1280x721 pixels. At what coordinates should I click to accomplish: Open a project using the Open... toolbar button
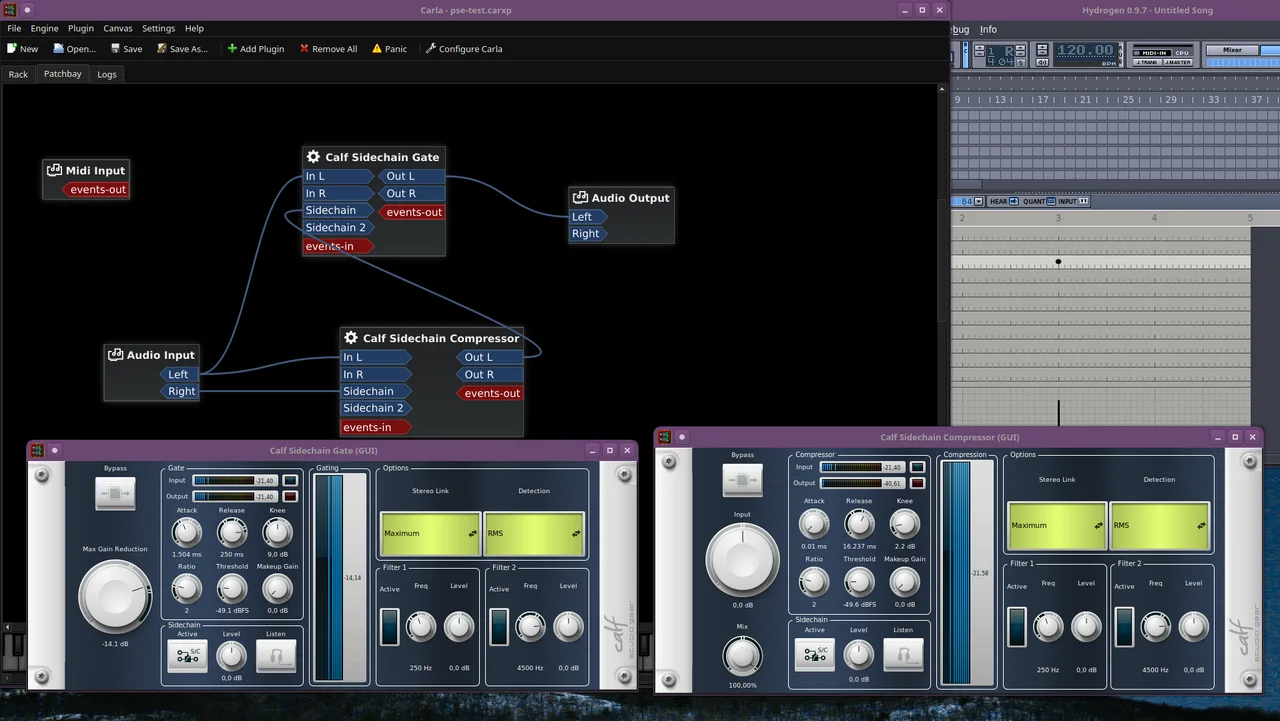coord(74,48)
